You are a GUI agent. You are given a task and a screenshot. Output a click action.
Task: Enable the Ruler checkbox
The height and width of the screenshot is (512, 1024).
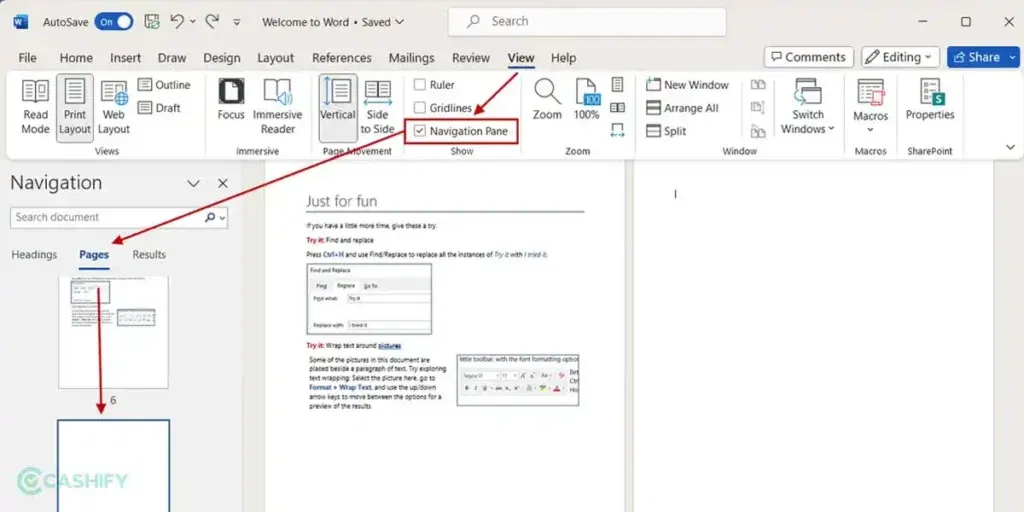[x=420, y=85]
